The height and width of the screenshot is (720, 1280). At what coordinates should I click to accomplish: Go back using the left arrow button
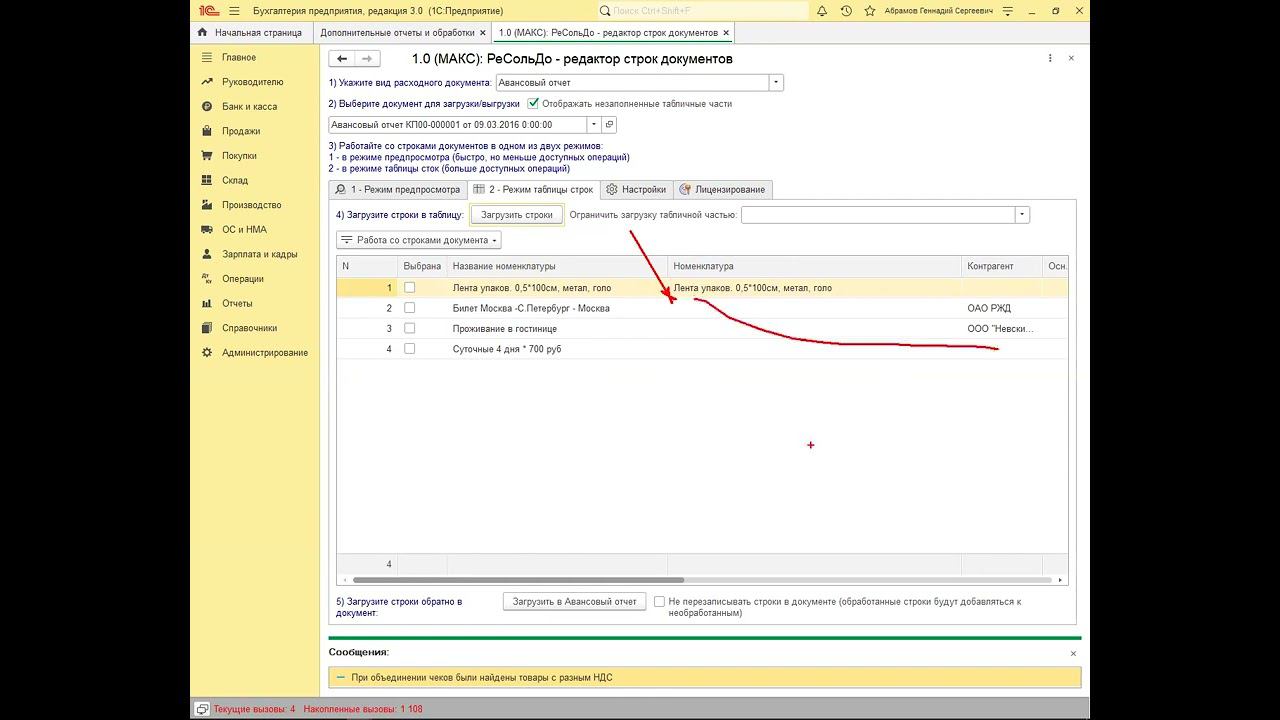click(x=342, y=59)
